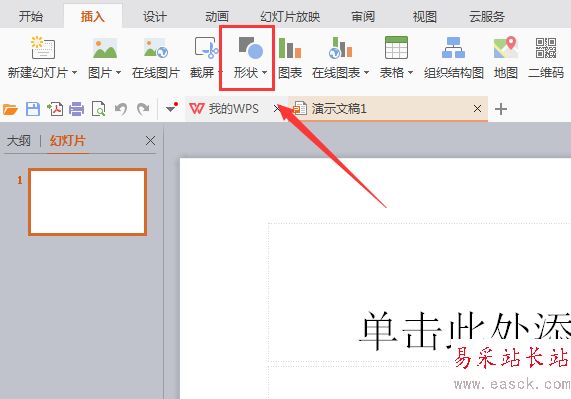Expand the 形状 dropdown arrow
This screenshot has width=571, height=399.
[264, 73]
